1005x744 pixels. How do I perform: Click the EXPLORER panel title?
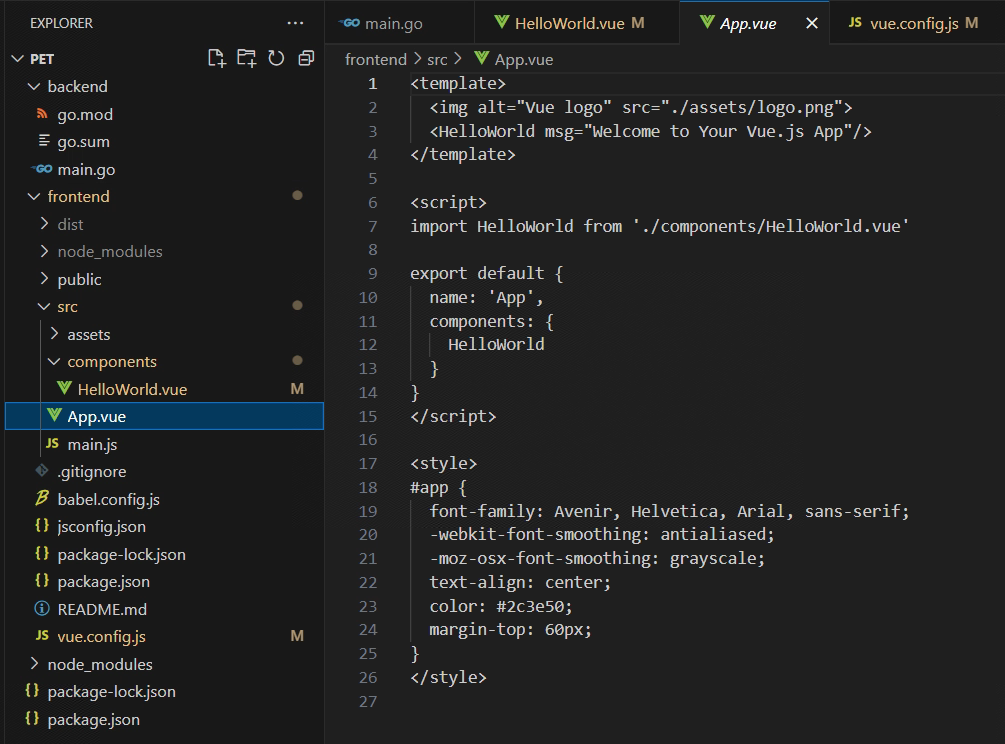point(62,23)
